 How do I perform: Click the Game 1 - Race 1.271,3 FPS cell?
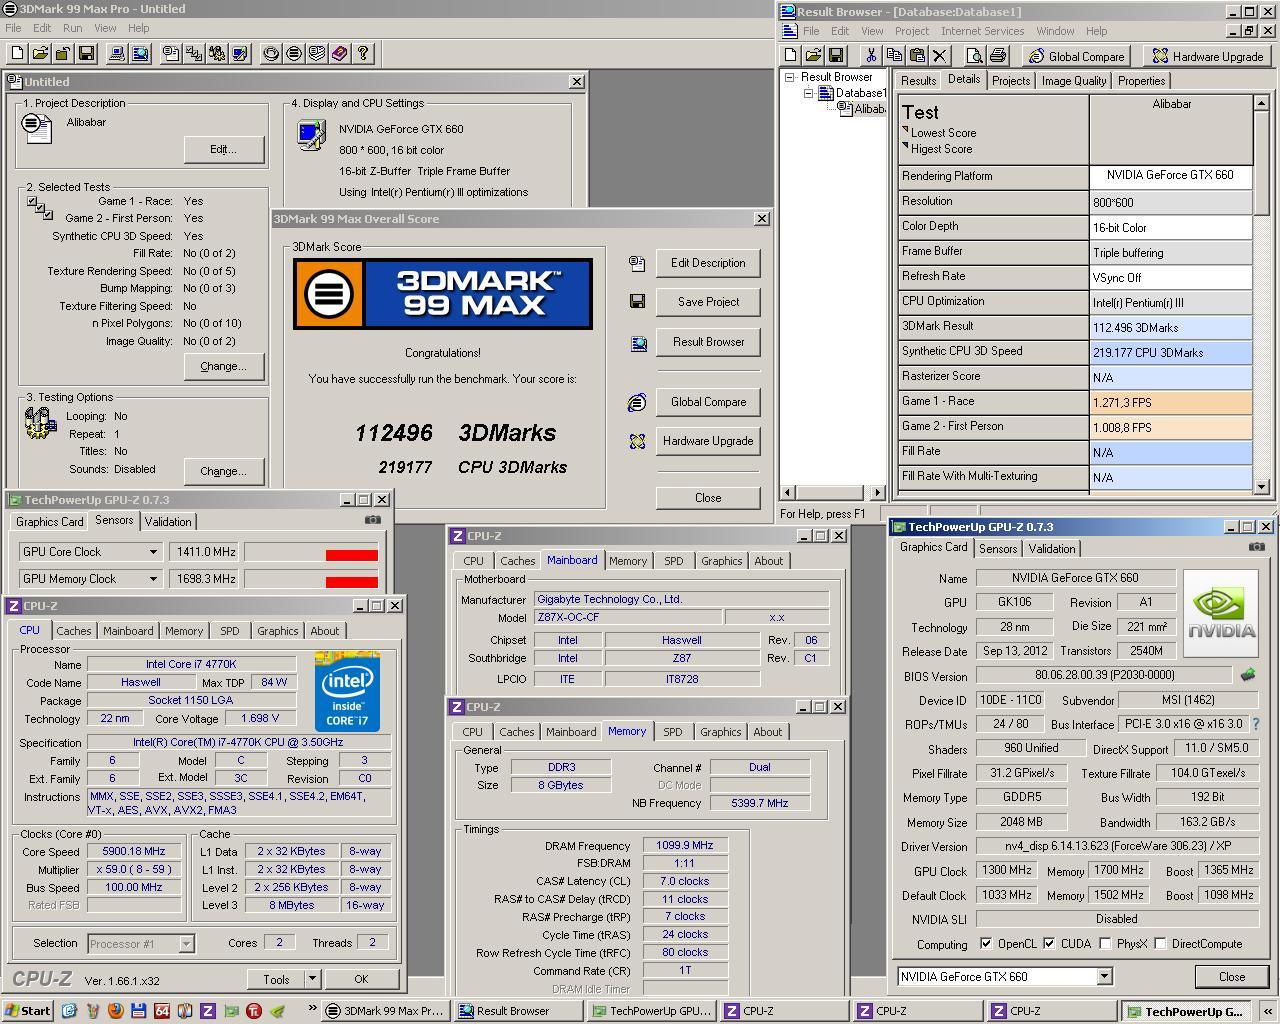[x=1170, y=402]
